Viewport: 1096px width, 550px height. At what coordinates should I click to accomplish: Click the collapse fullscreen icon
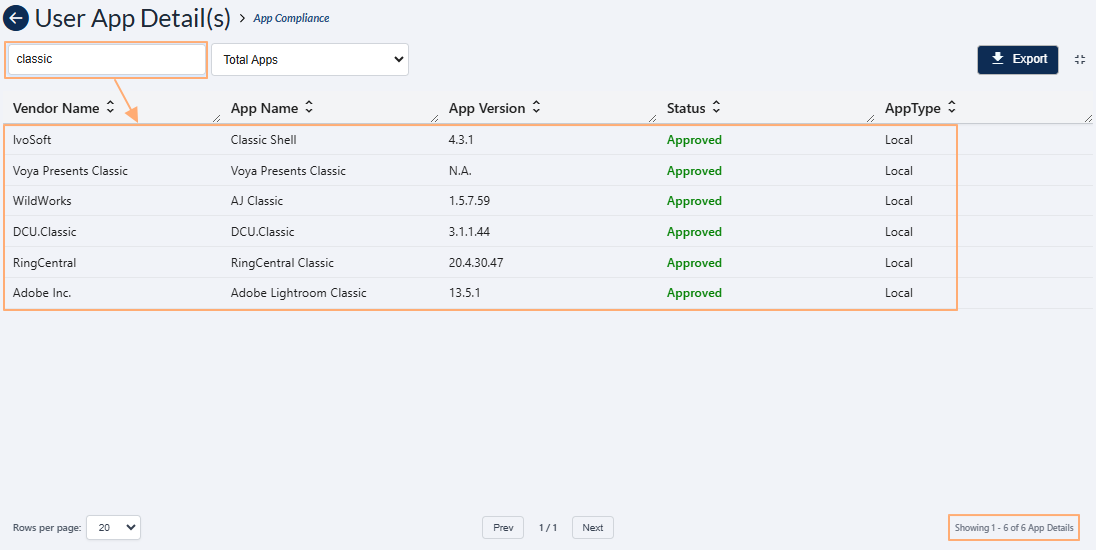[x=1080, y=60]
